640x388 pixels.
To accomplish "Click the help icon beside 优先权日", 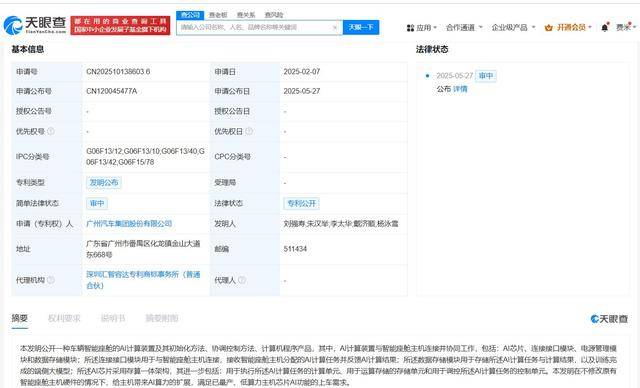I will pyautogui.click(x=249, y=131).
